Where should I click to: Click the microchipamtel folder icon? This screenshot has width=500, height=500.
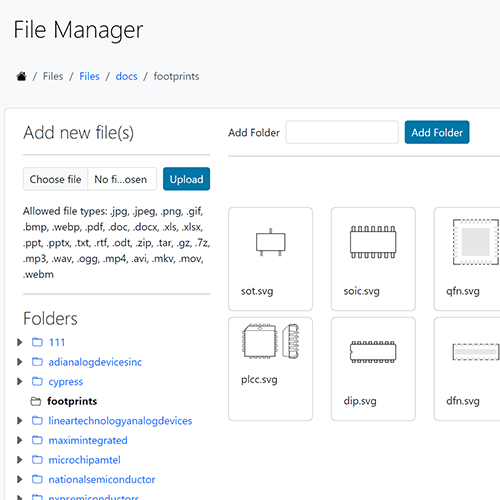[37, 460]
